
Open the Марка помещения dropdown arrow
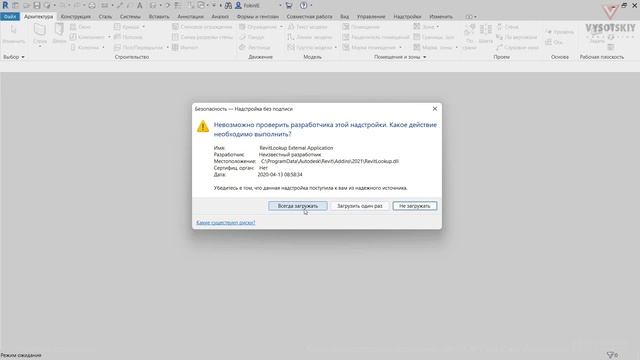(400, 47)
